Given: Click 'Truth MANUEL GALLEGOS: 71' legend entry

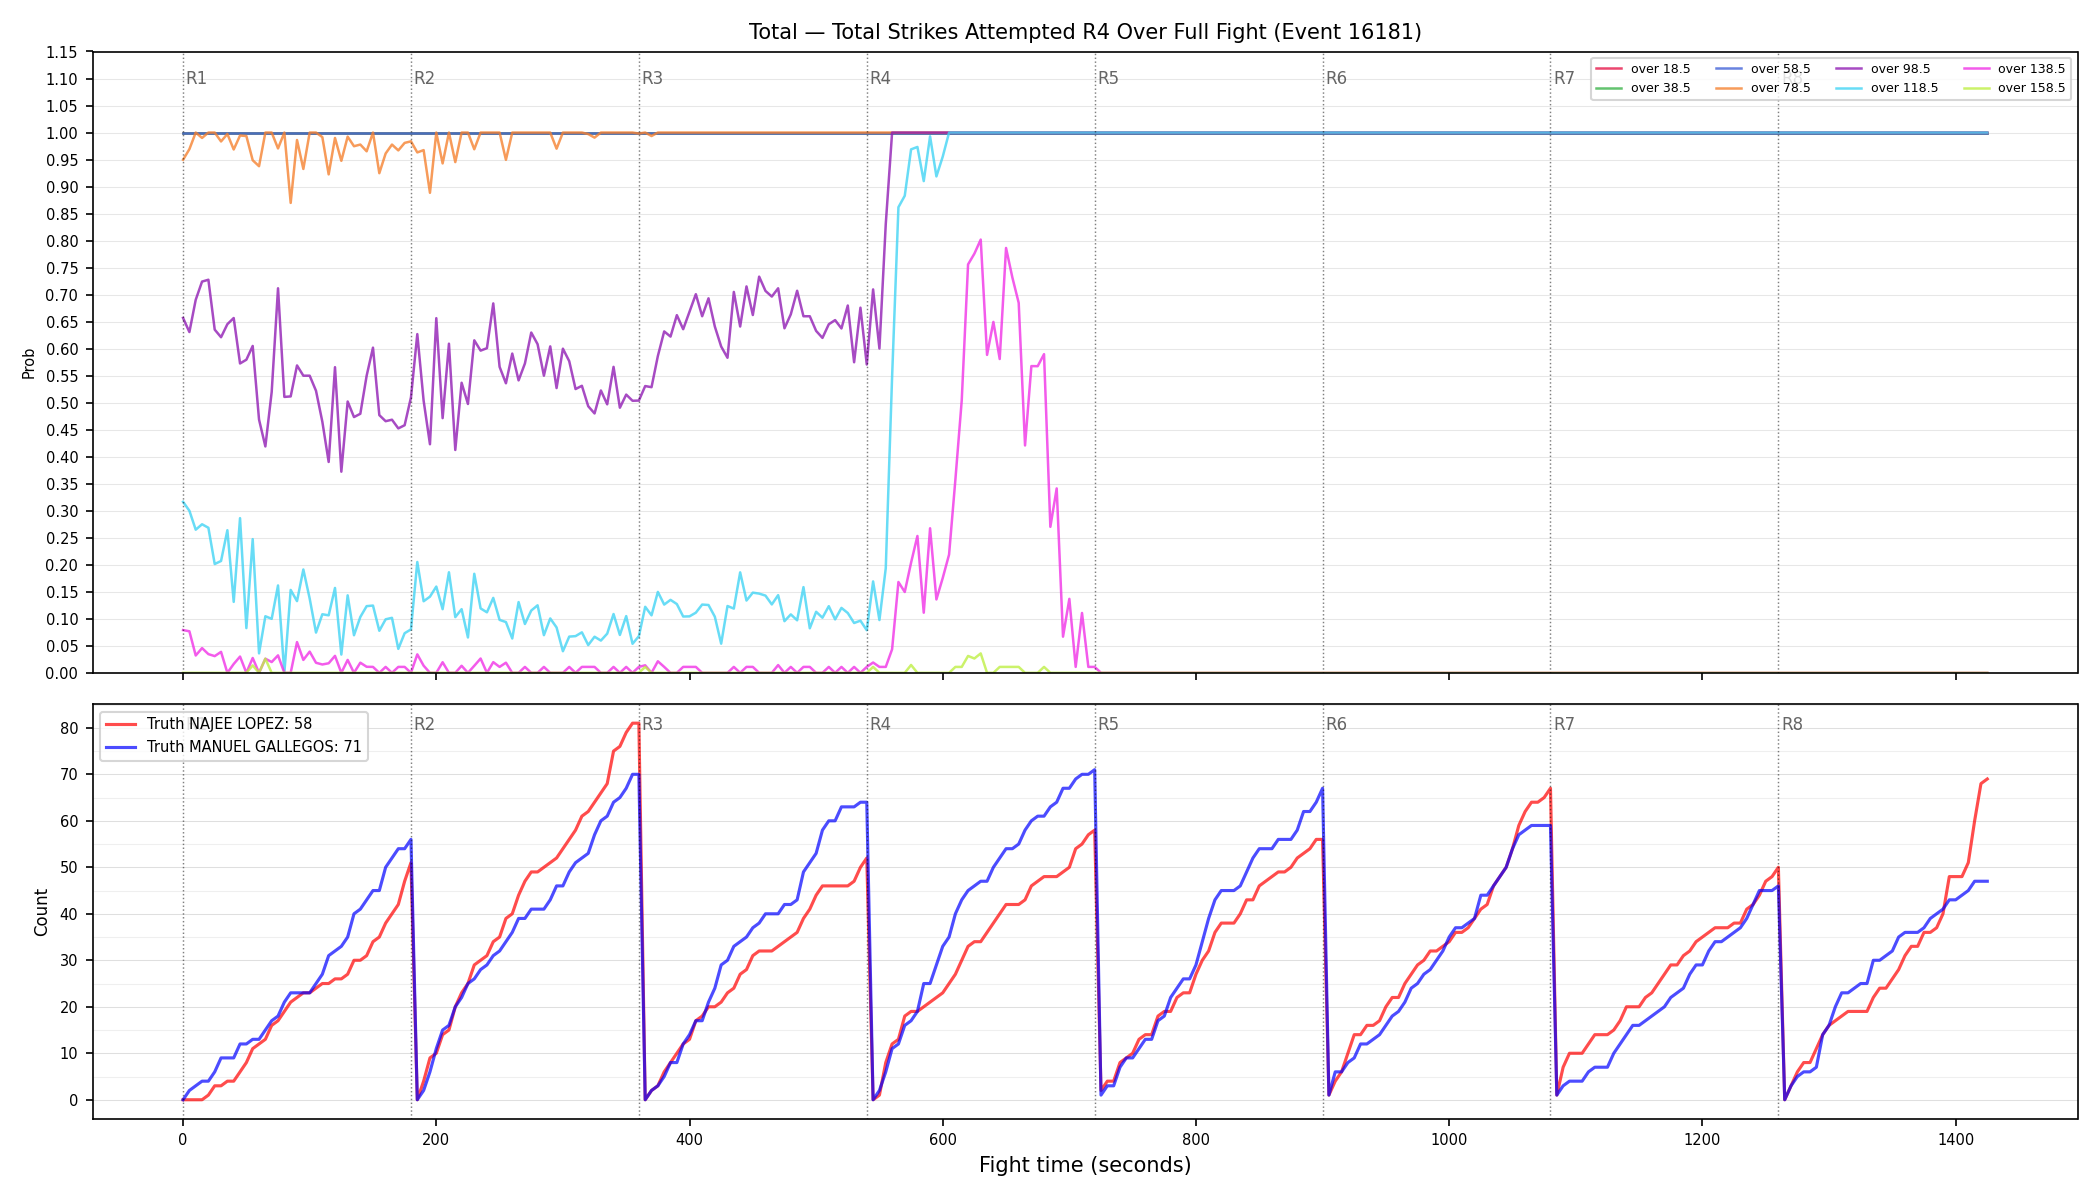Looking at the screenshot, I should point(233,747).
